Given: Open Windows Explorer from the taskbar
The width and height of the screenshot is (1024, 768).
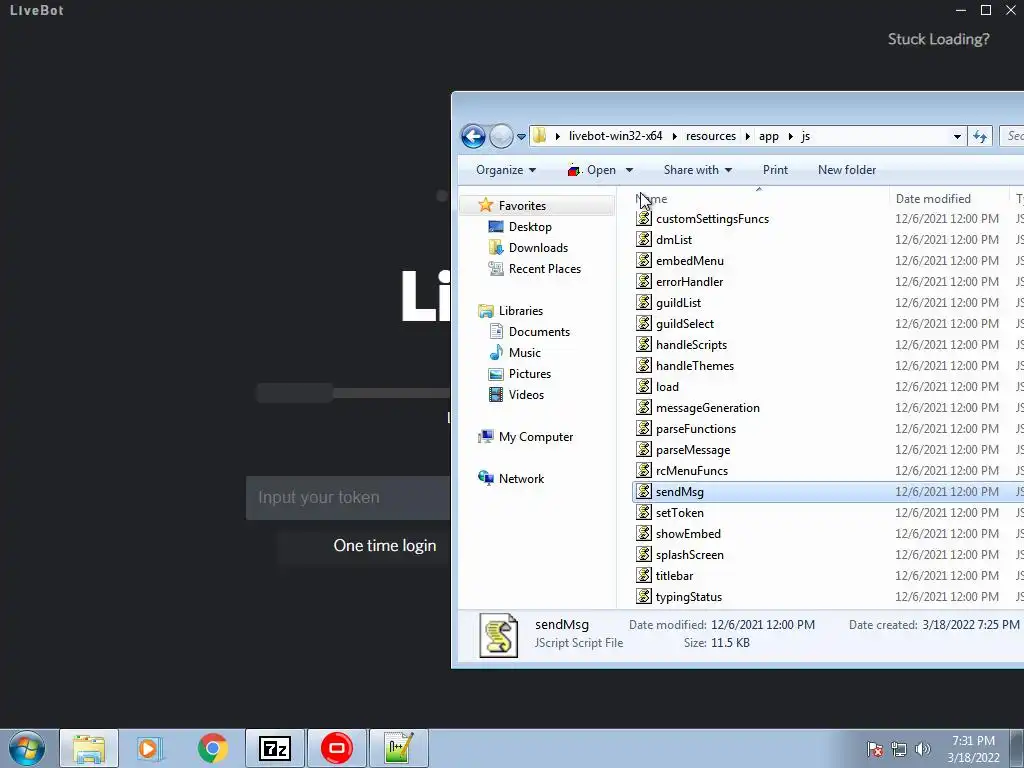Looking at the screenshot, I should click(x=89, y=748).
